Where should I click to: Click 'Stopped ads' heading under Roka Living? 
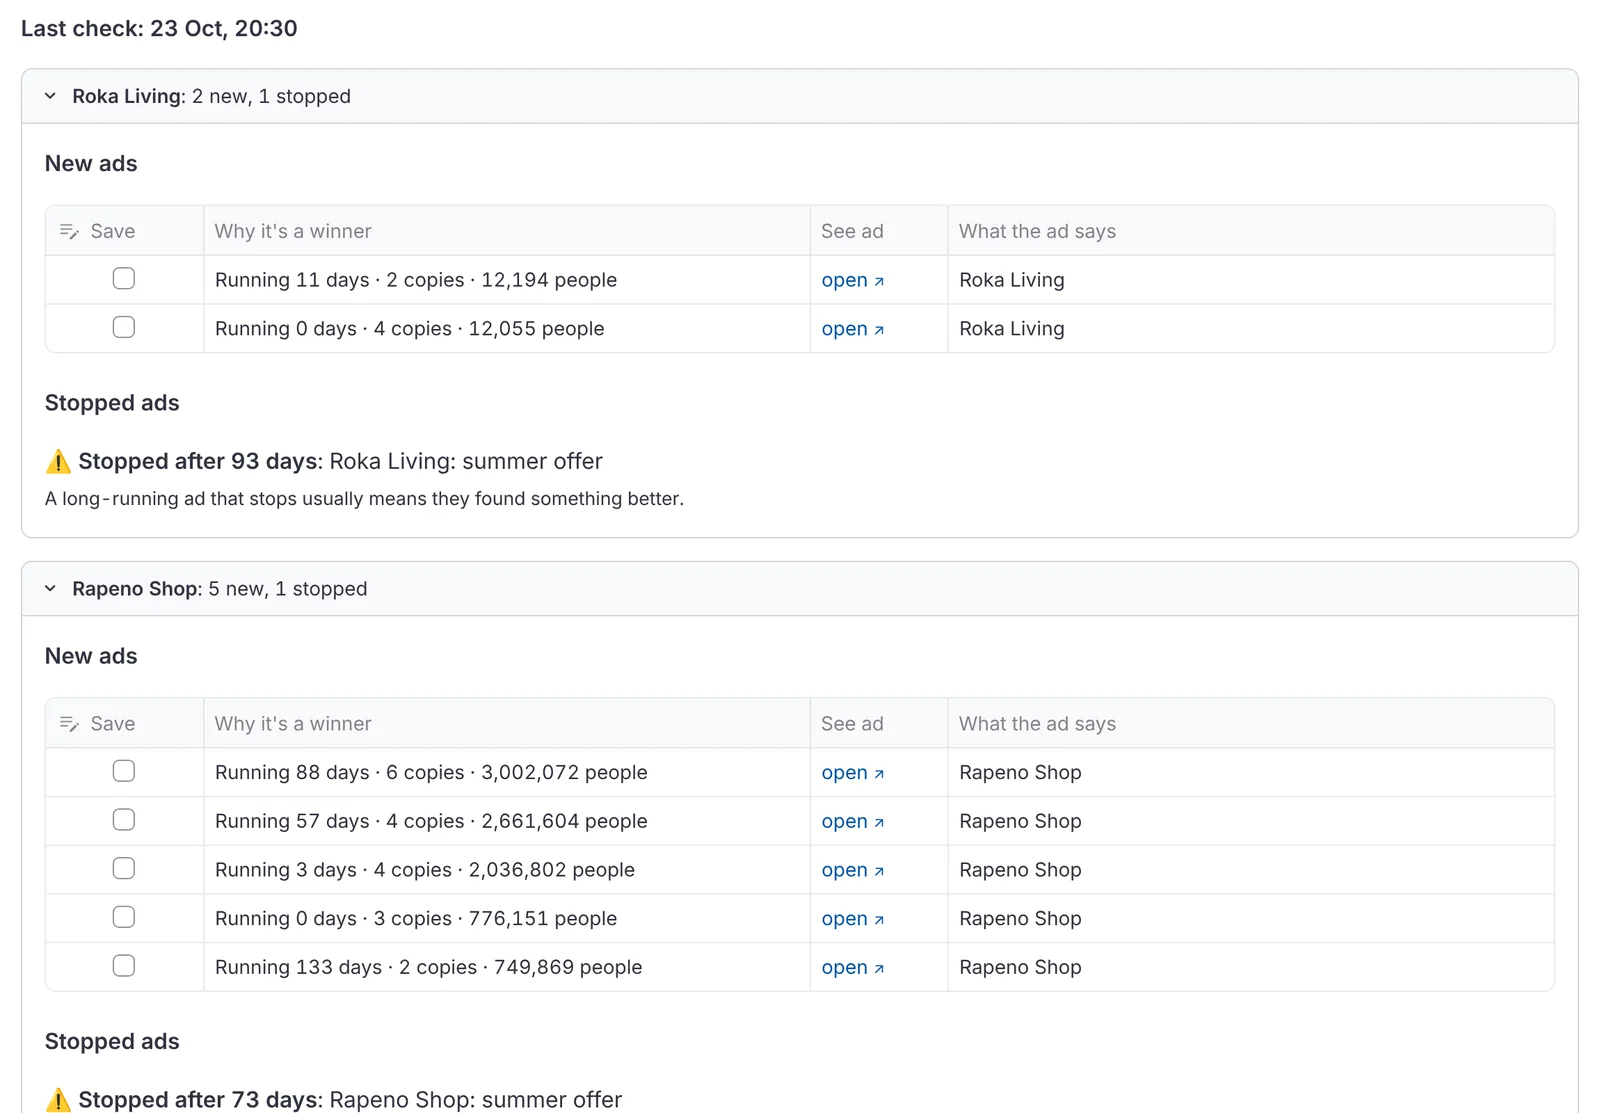pyautogui.click(x=112, y=403)
